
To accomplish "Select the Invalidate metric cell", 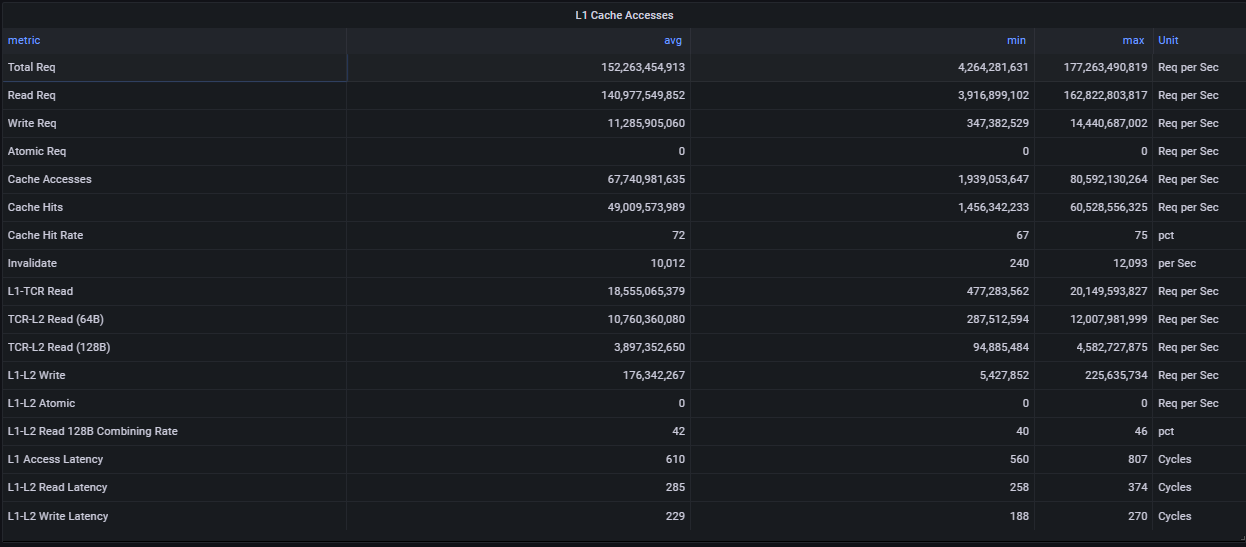I will [x=175, y=263].
